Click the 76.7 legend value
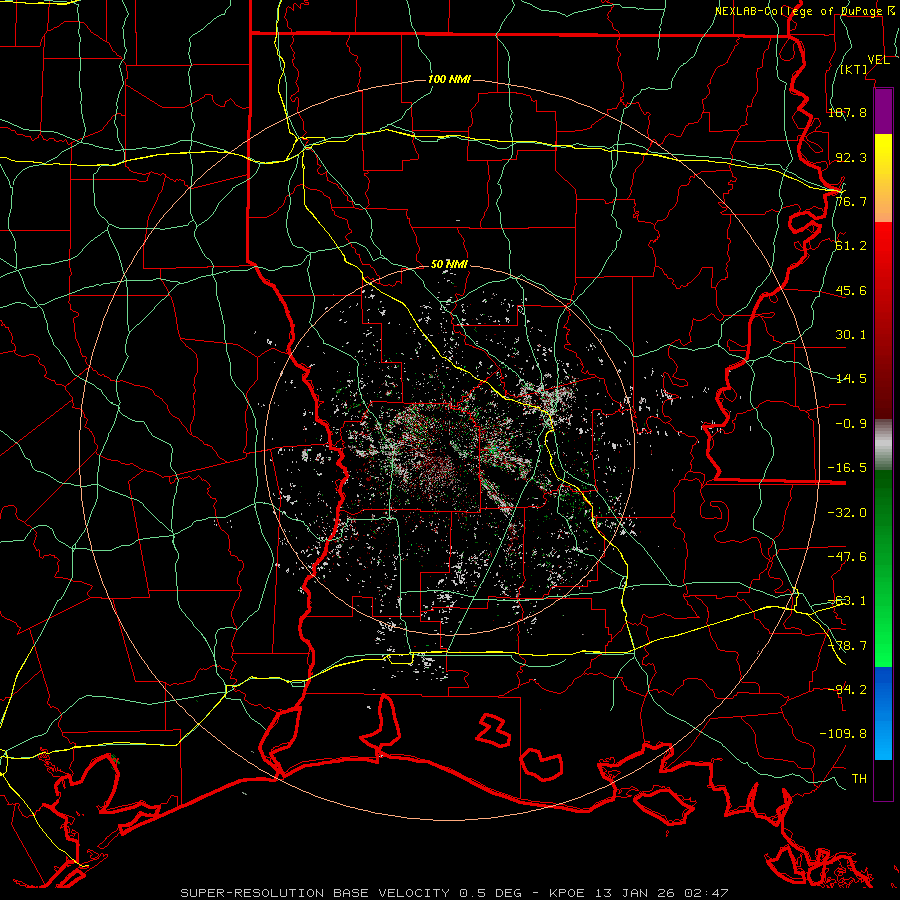 click(851, 201)
